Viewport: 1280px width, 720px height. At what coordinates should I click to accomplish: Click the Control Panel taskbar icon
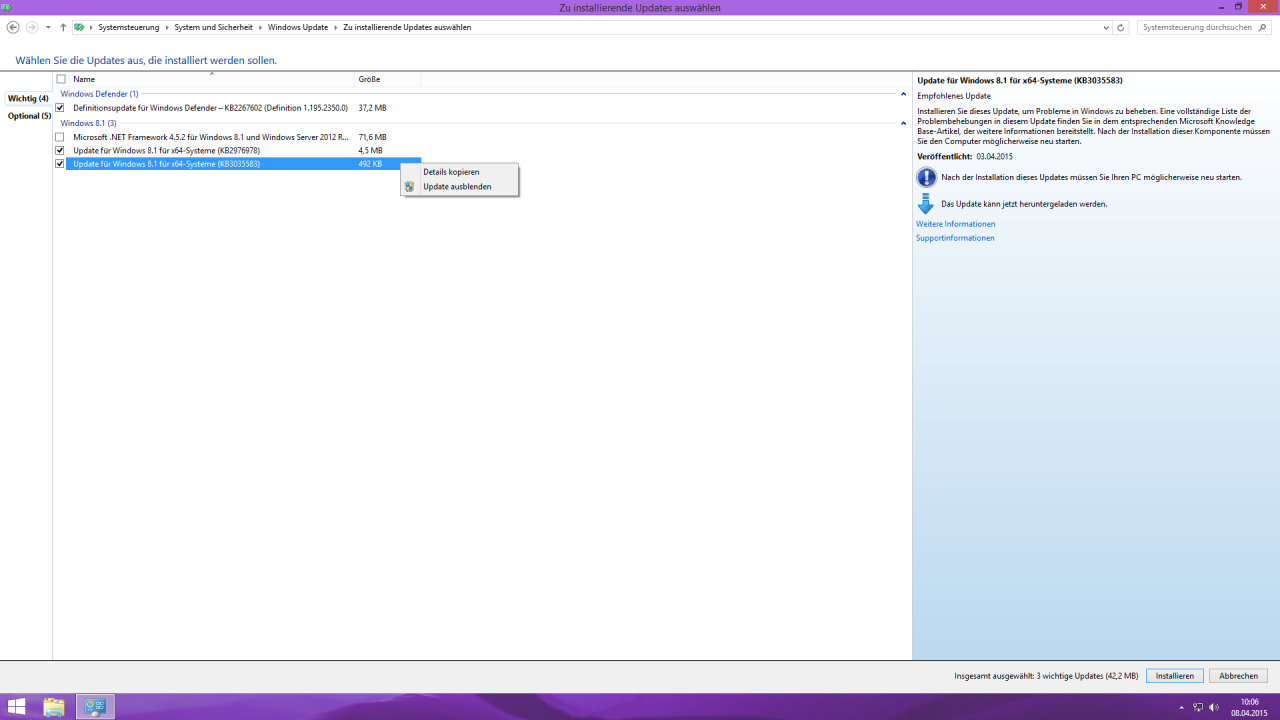tap(96, 707)
